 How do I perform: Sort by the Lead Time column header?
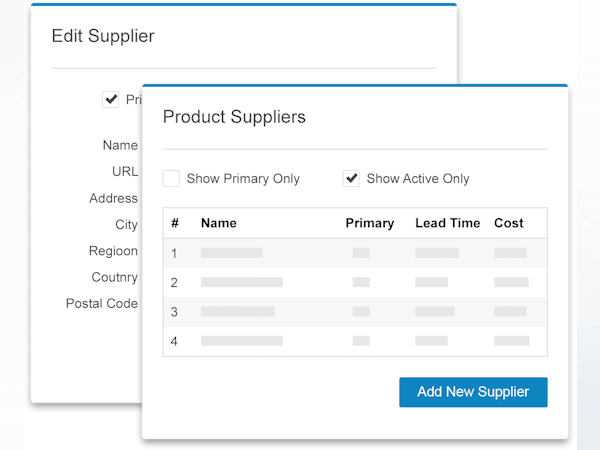tap(447, 223)
